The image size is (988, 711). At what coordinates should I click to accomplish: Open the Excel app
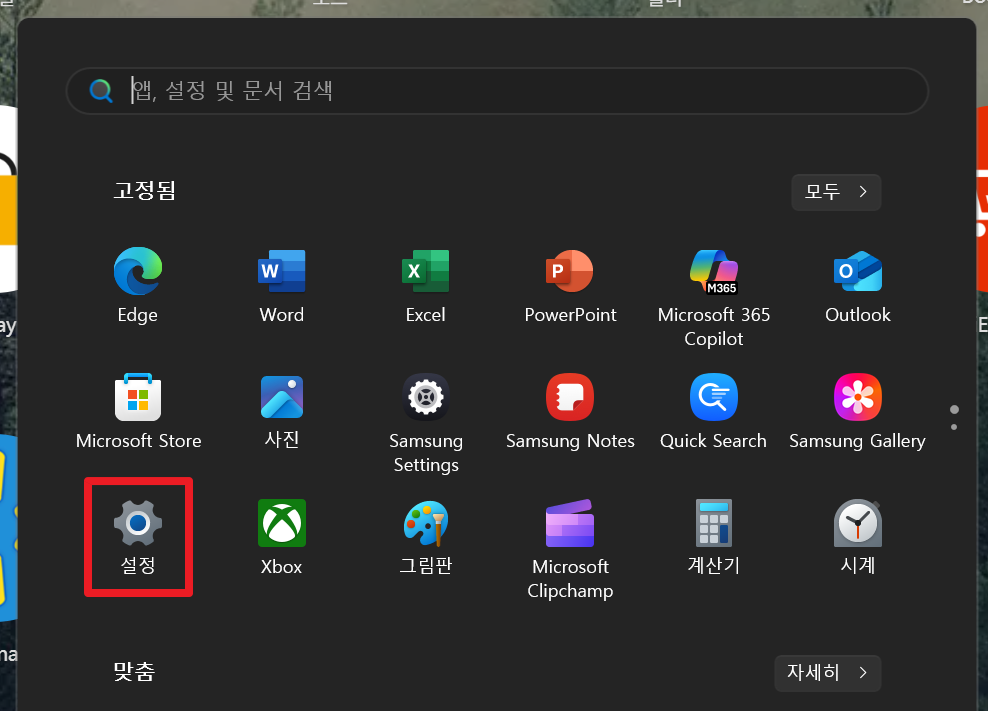(x=425, y=286)
